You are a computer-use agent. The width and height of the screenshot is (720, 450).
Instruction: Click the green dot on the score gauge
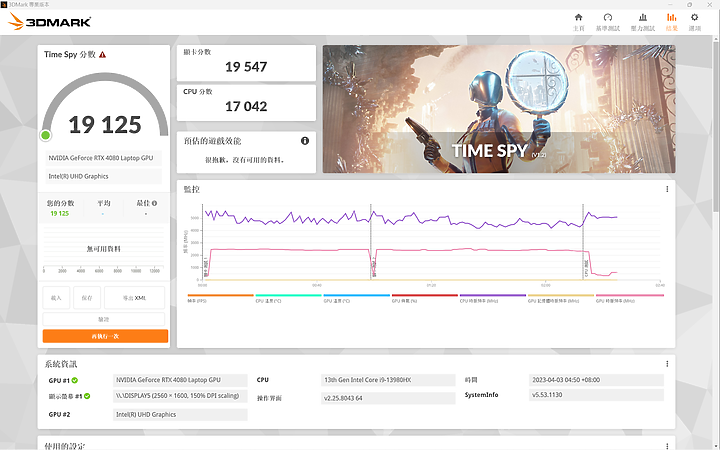45,135
